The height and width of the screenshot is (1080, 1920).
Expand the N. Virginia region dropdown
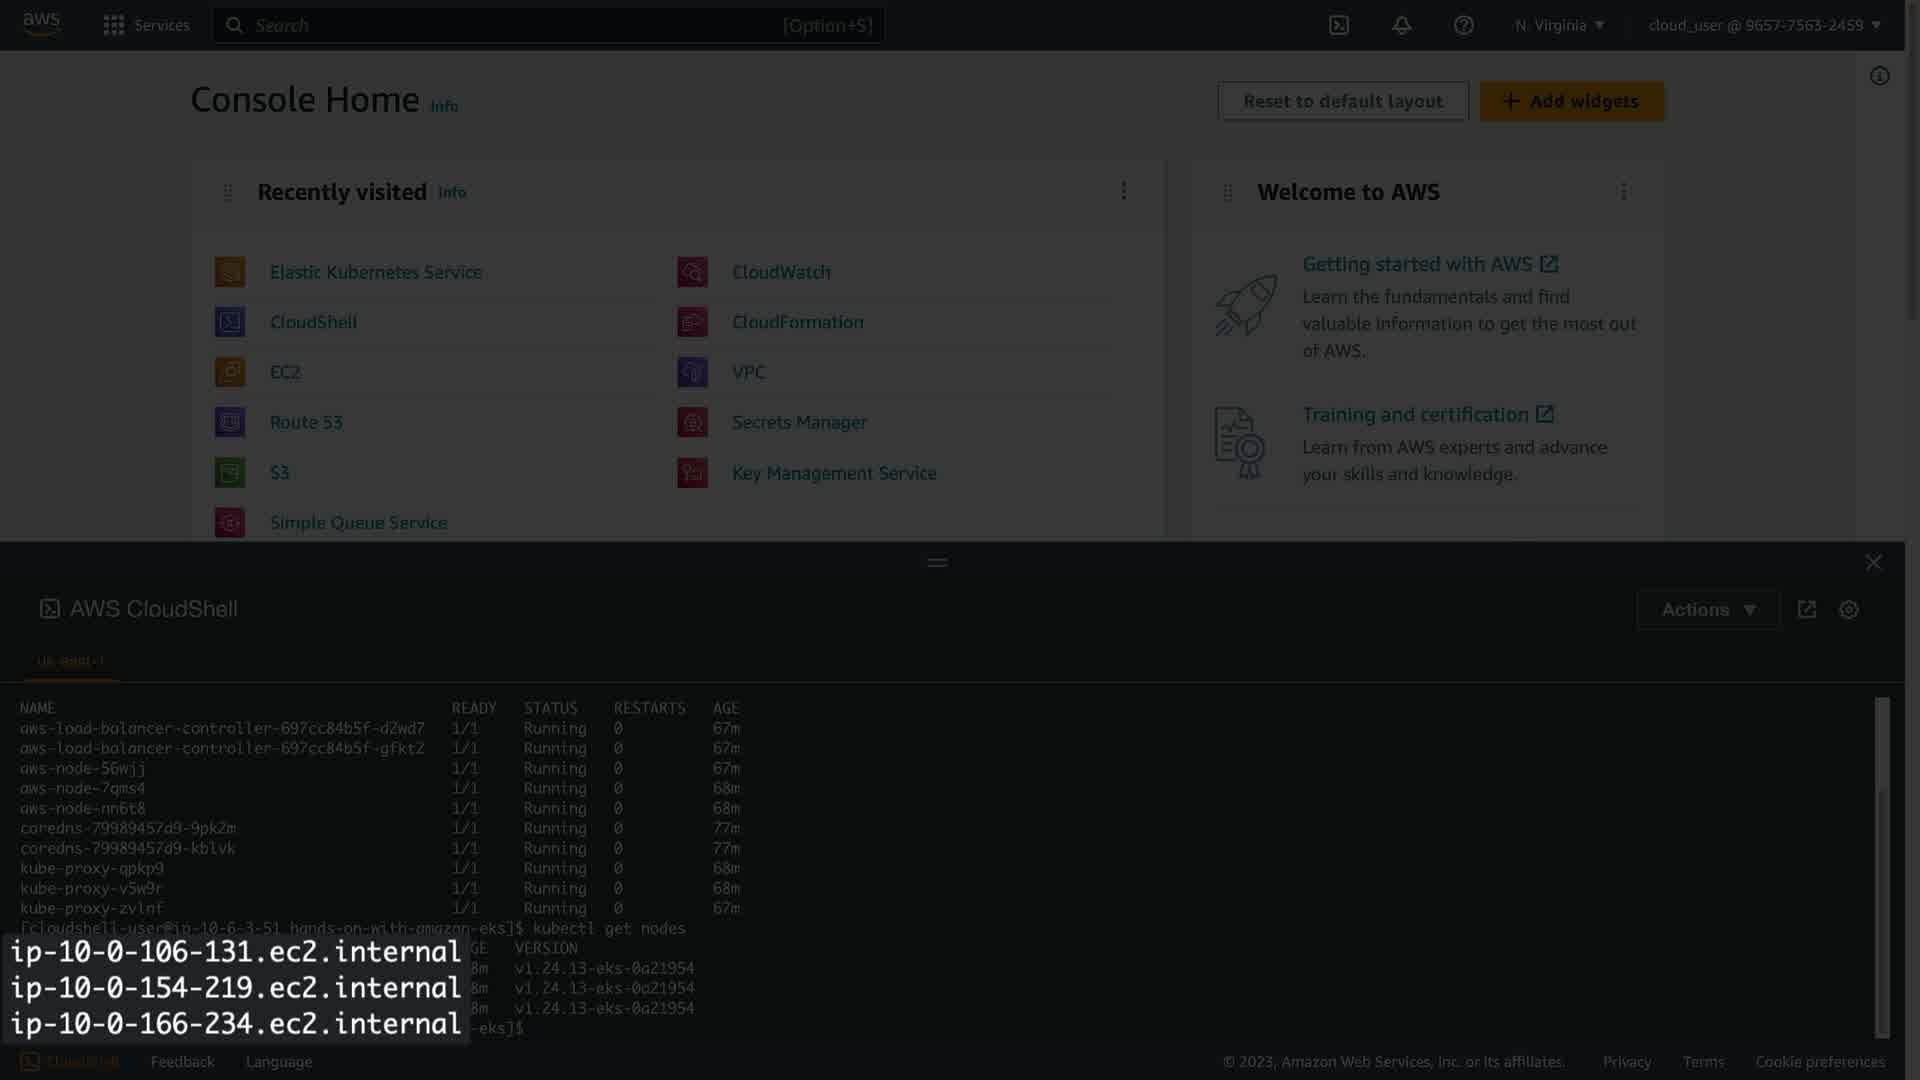(1559, 25)
